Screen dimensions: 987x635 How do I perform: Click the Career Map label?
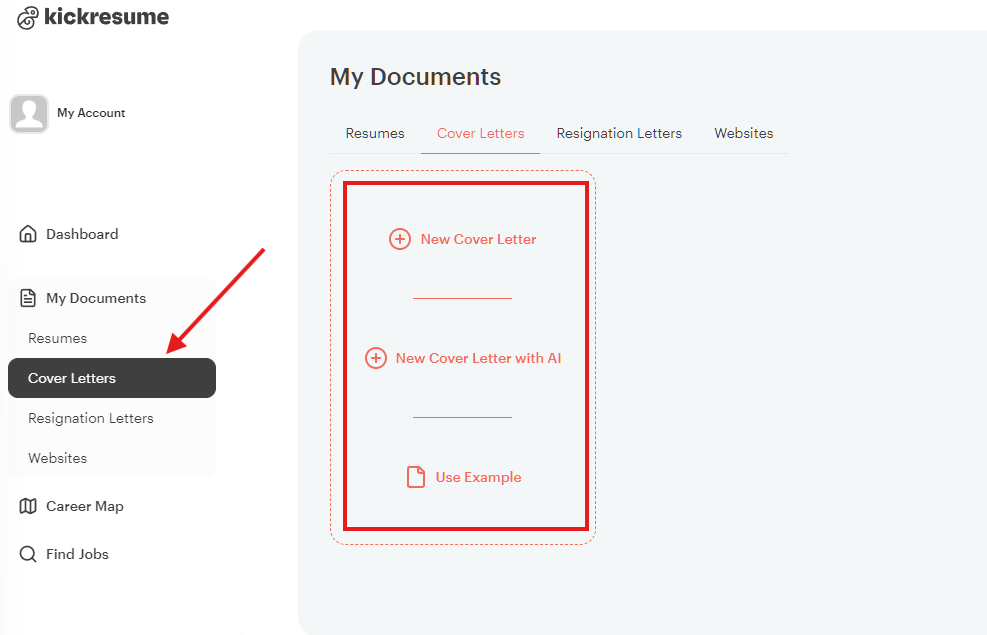84,507
